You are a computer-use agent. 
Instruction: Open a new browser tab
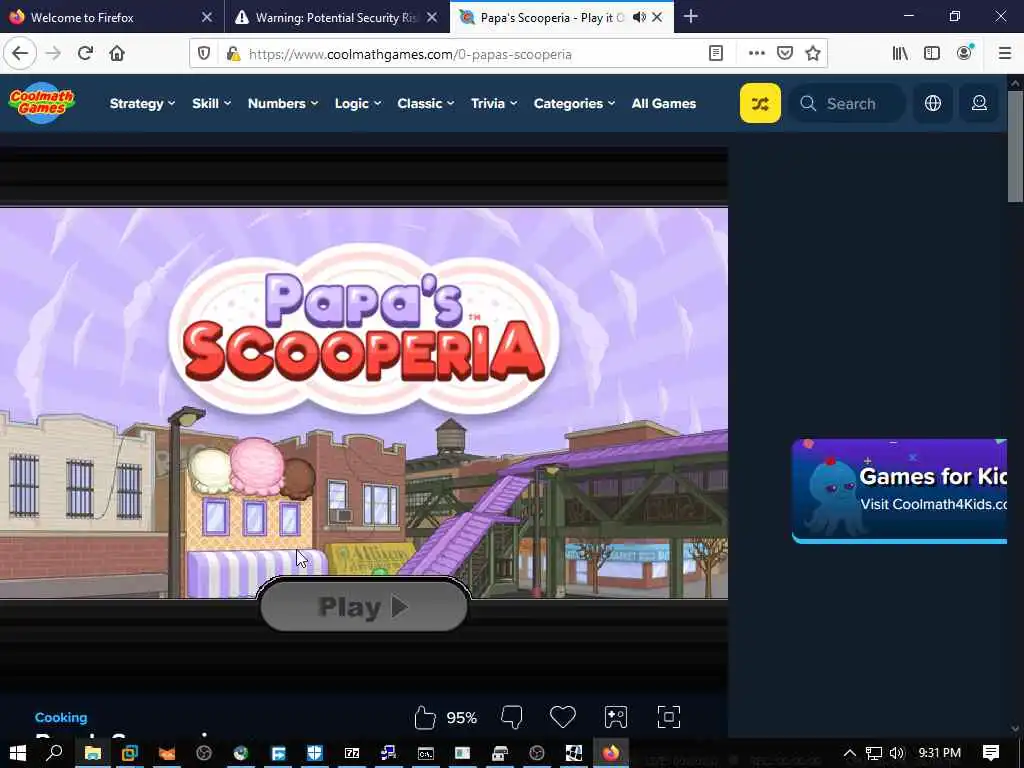(690, 17)
